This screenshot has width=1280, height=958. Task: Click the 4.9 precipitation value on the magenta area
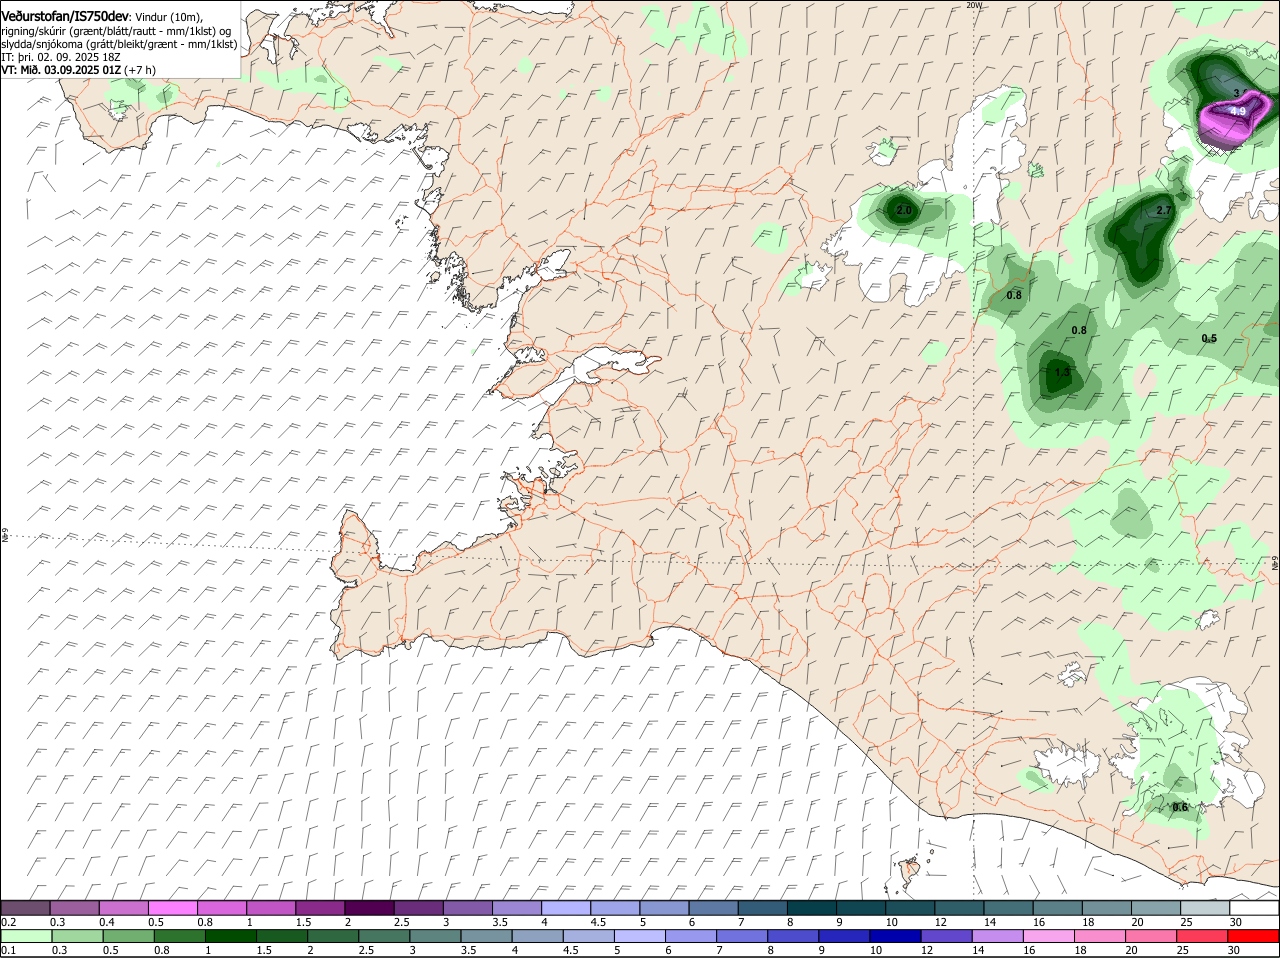tap(1238, 111)
